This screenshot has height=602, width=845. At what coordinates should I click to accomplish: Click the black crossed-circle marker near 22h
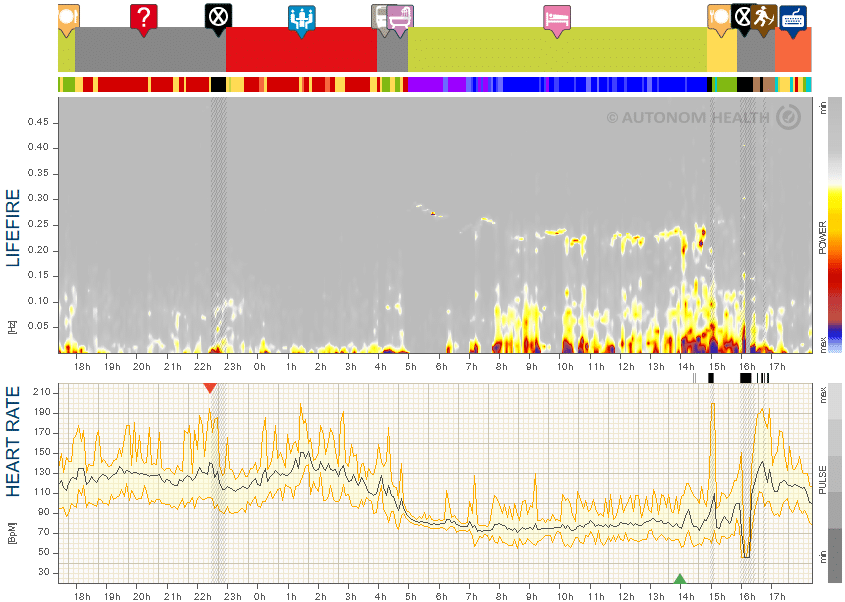click(x=218, y=18)
